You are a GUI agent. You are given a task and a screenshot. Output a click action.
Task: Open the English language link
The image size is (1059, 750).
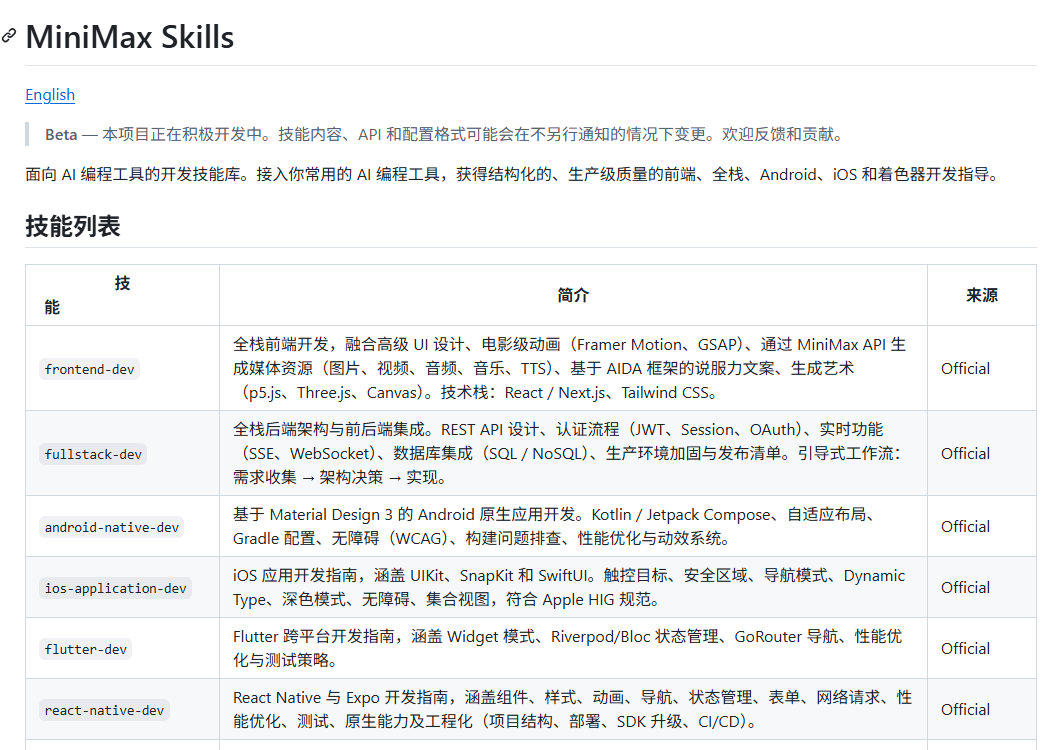point(50,95)
